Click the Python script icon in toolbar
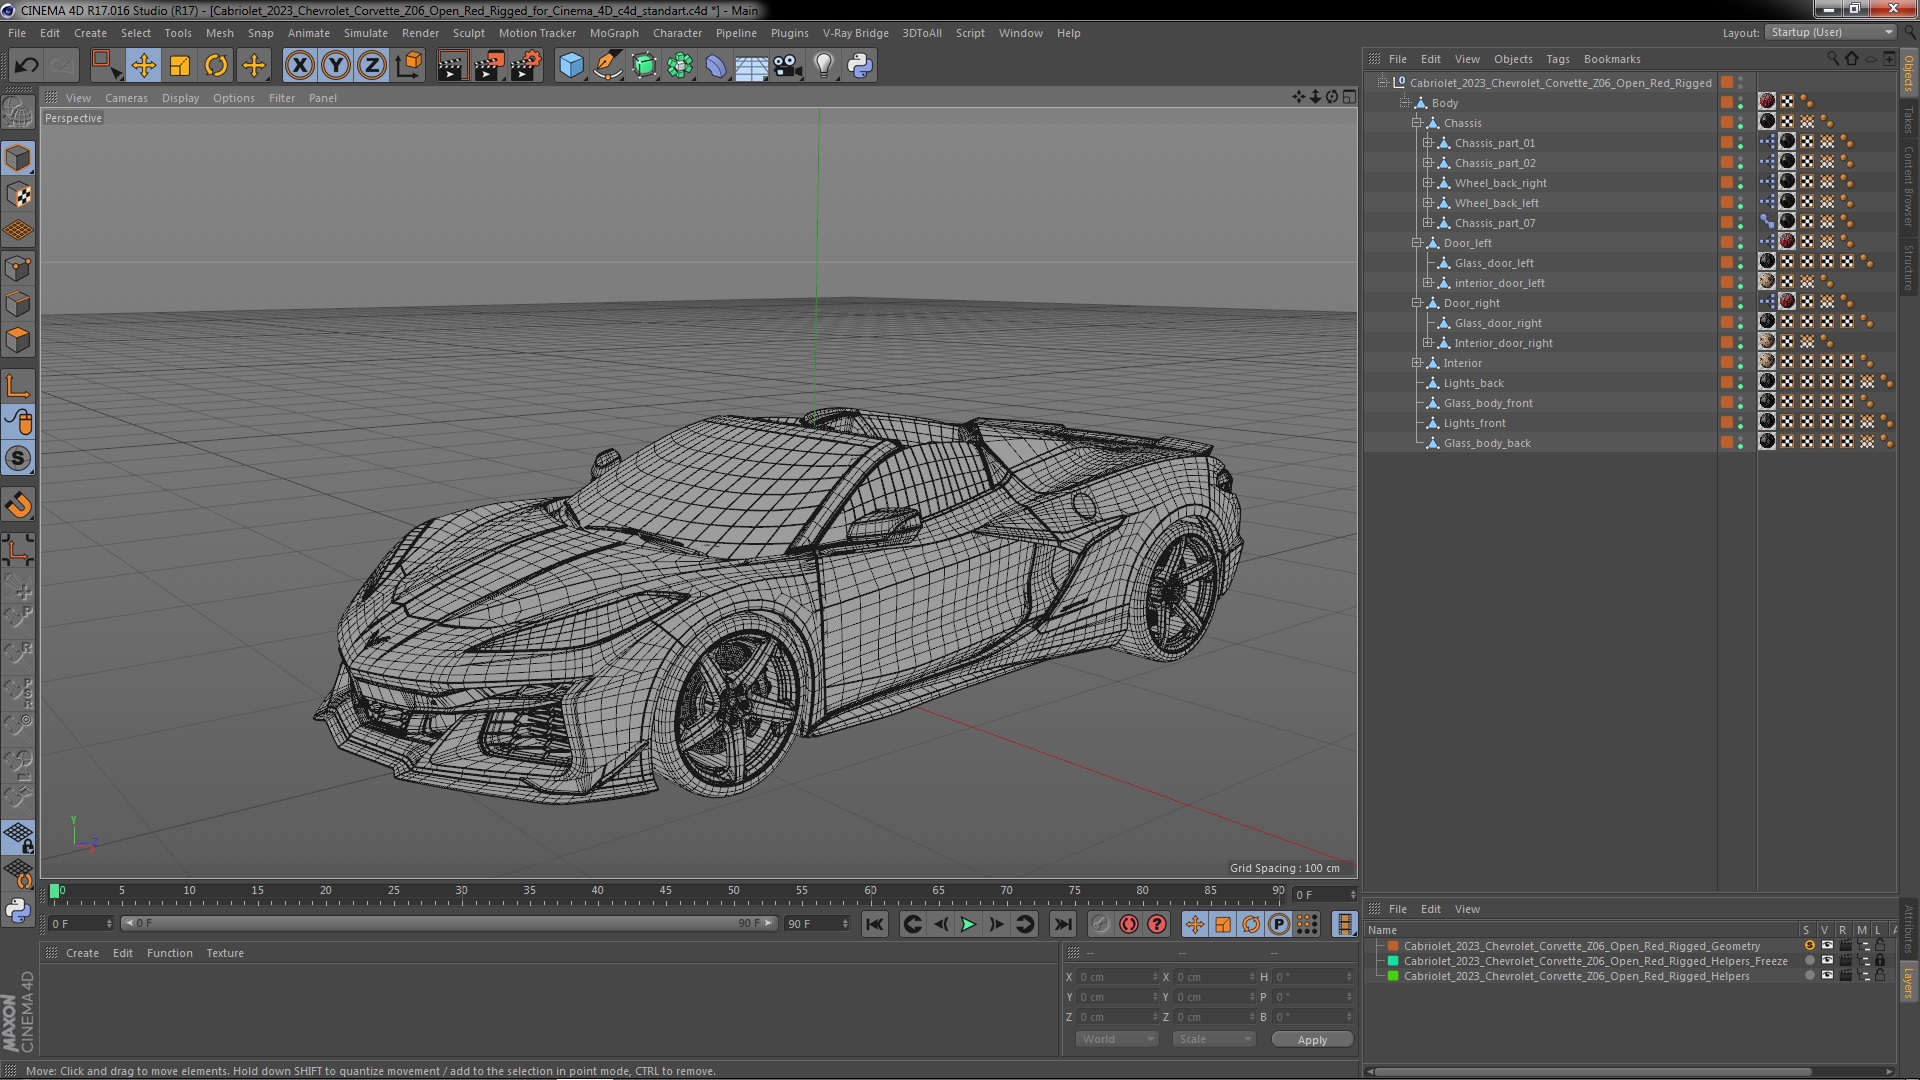The height and width of the screenshot is (1080, 1920). click(x=860, y=66)
